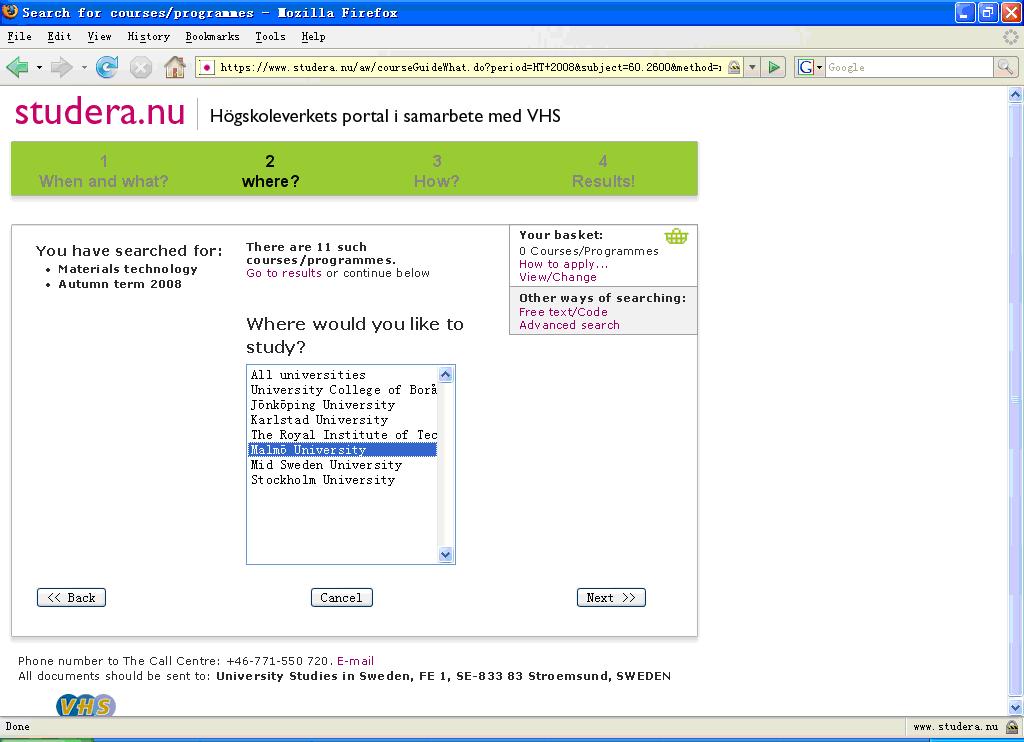1024x742 pixels.
Task: Click the university list scroll-down arrow
Action: [x=446, y=555]
